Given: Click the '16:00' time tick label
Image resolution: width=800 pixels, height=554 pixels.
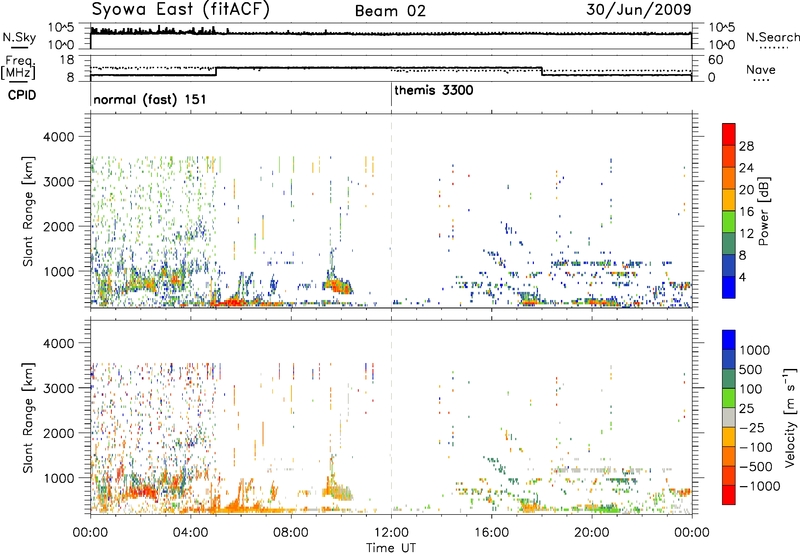Looking at the screenshot, I should pyautogui.click(x=491, y=533).
